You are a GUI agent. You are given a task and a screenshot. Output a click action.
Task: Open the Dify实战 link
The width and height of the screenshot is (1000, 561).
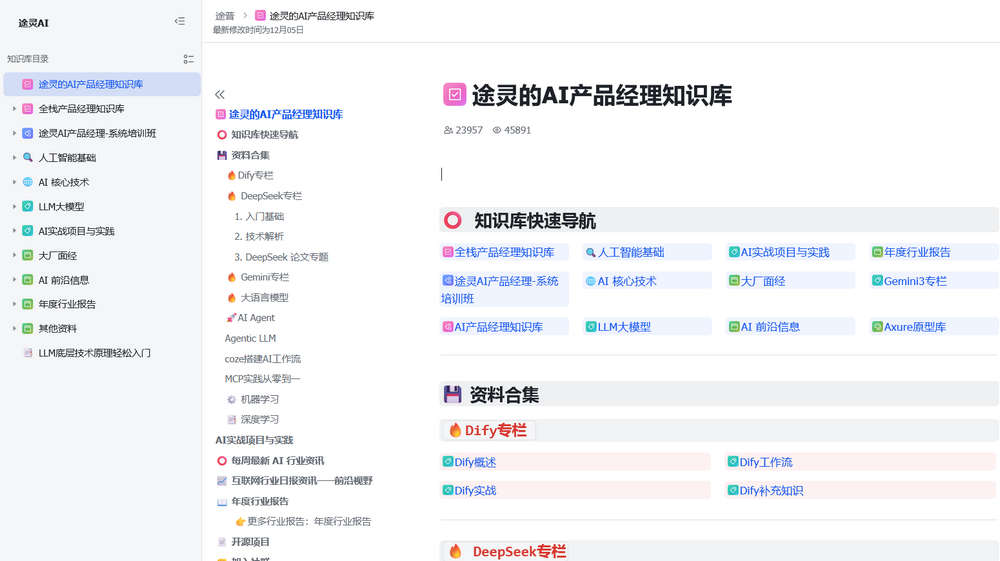pos(475,491)
